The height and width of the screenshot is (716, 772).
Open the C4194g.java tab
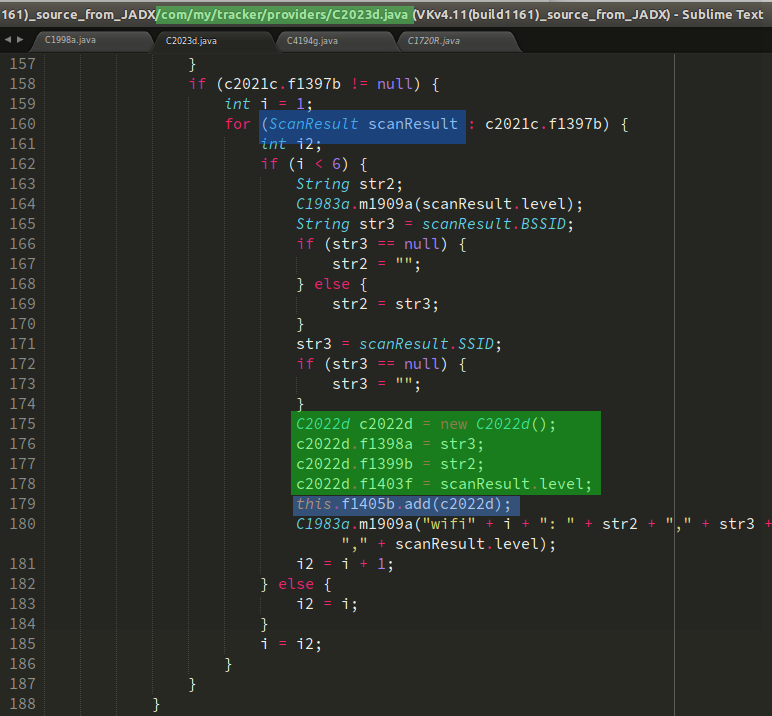[x=312, y=41]
